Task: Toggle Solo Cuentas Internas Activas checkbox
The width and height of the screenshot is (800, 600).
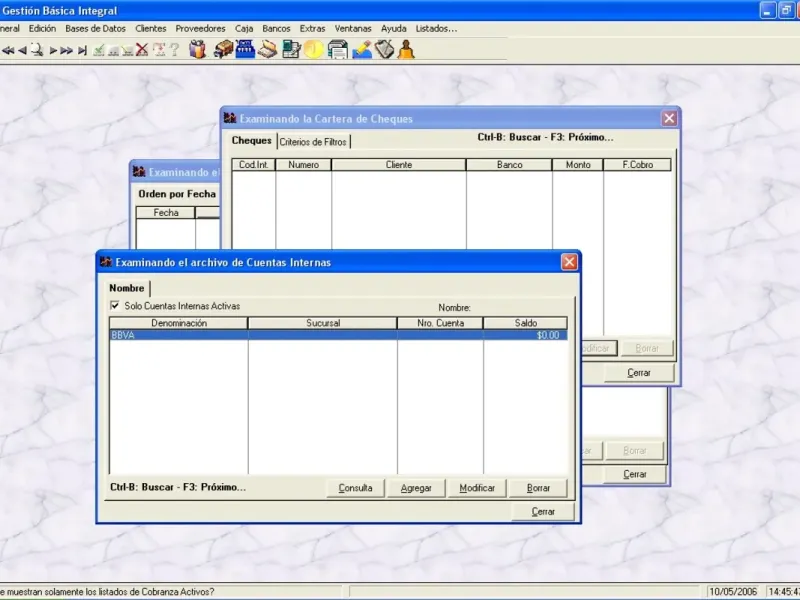Action: (x=114, y=306)
